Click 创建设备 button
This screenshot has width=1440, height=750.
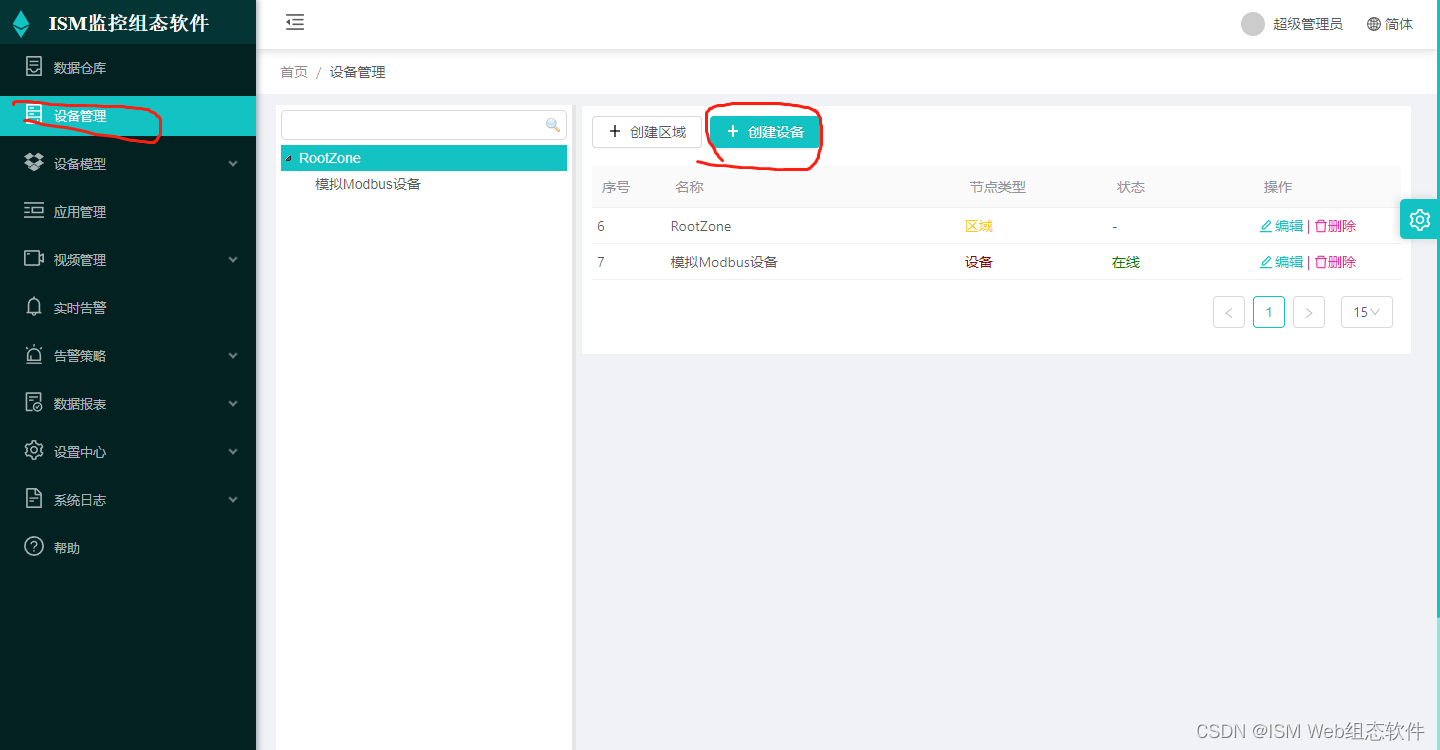click(765, 132)
